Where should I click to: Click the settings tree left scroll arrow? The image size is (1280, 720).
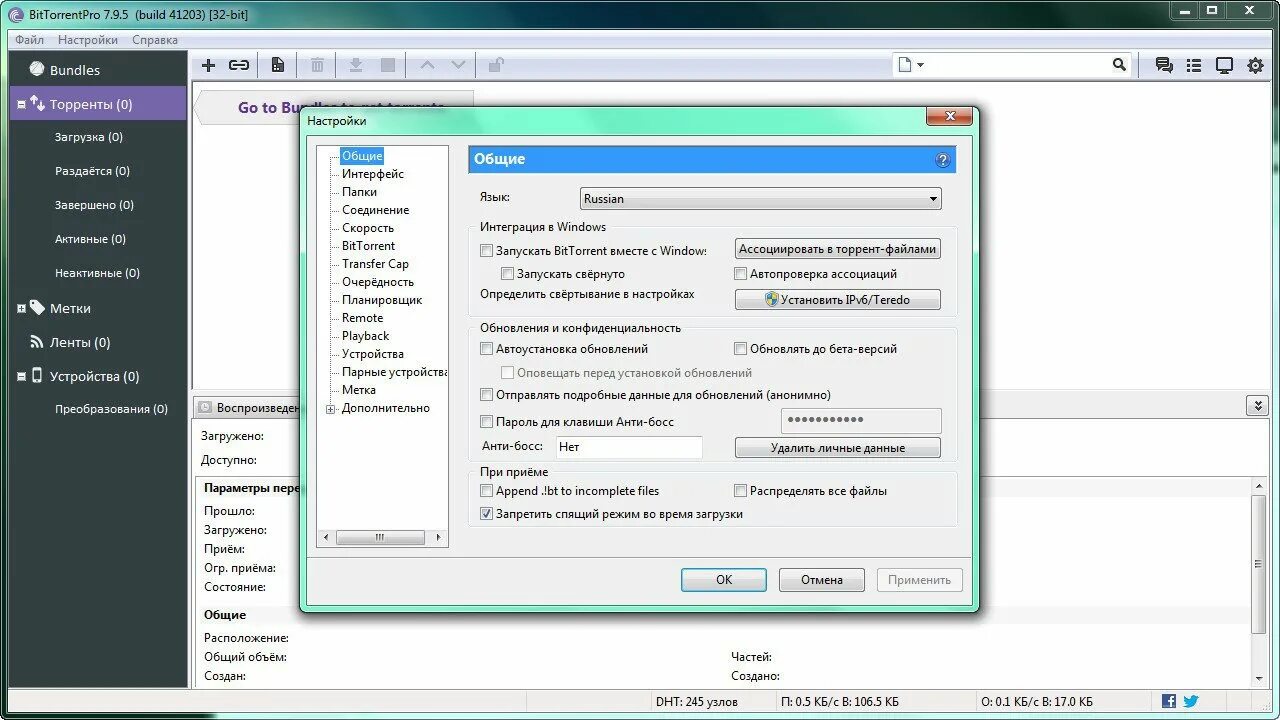point(326,538)
